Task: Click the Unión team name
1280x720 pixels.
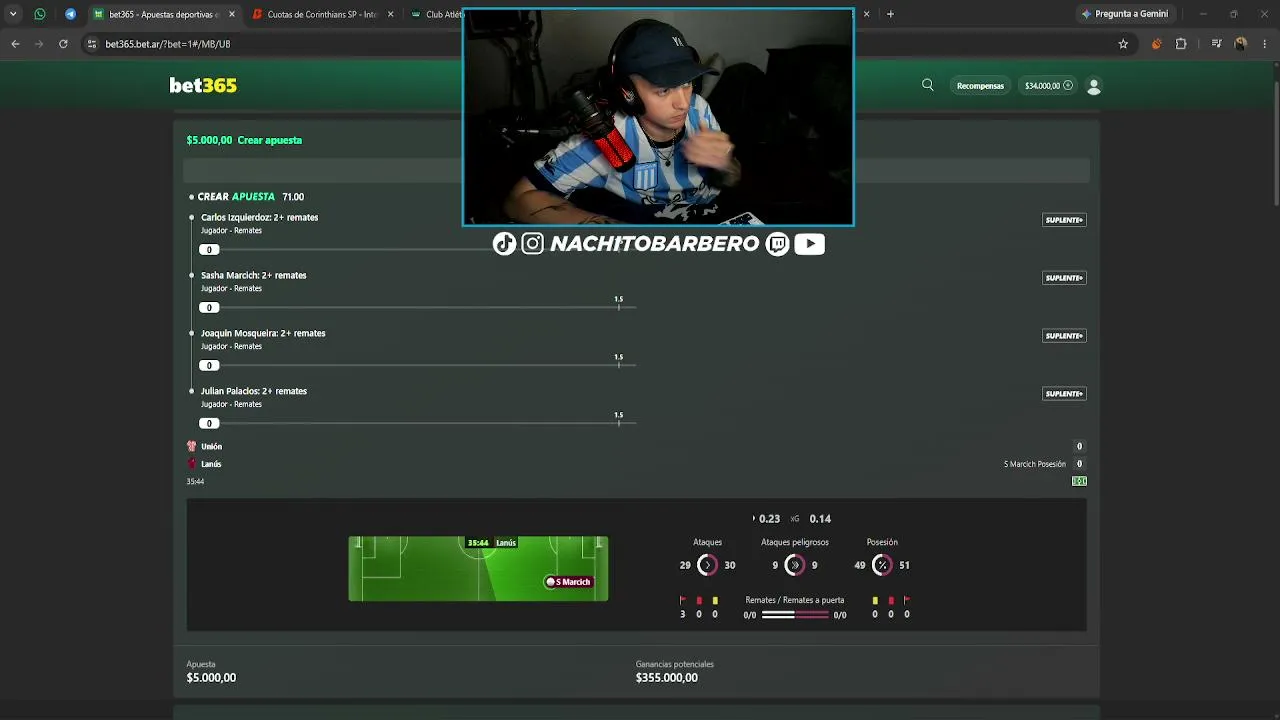Action: click(x=211, y=447)
